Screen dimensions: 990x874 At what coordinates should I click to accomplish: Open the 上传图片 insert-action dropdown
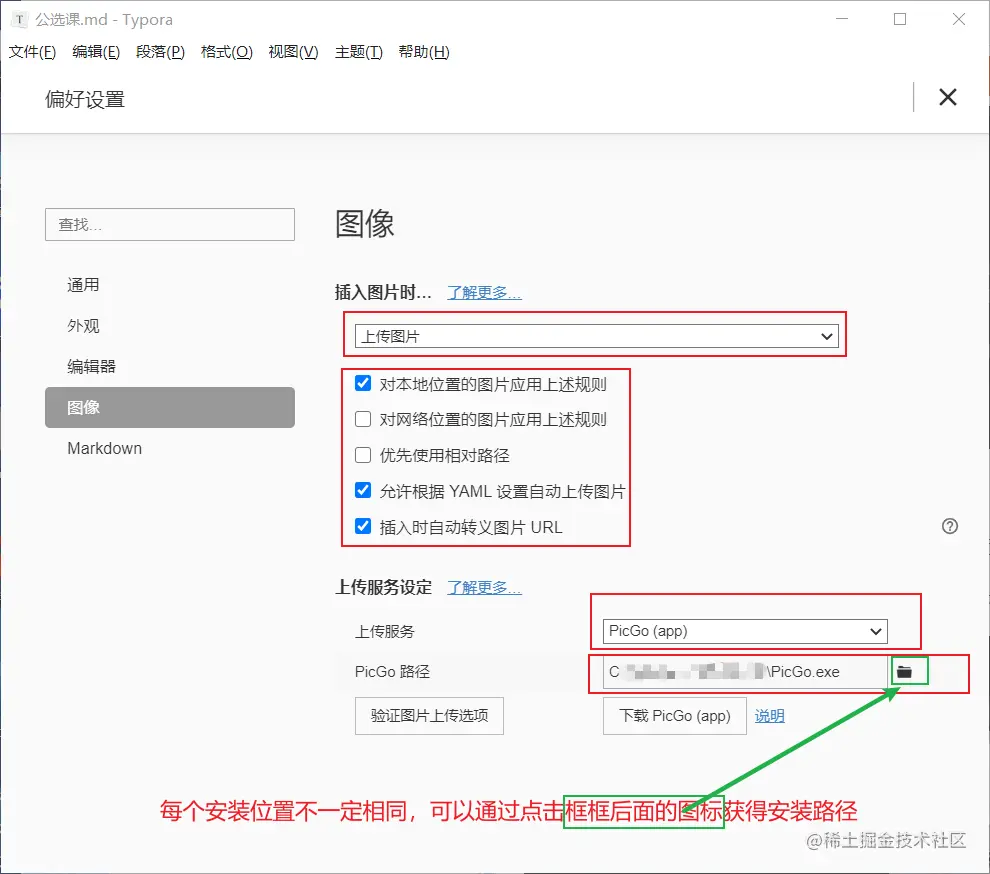click(x=597, y=336)
